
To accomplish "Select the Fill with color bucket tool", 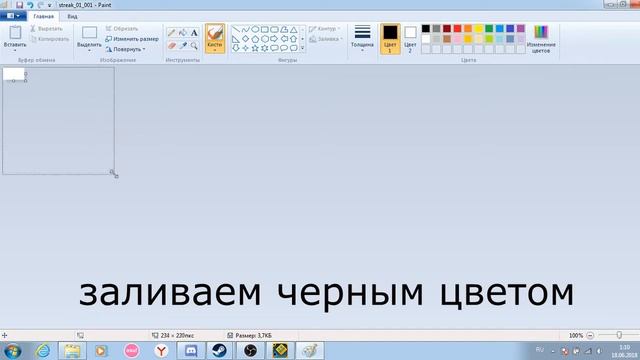I will coord(183,33).
